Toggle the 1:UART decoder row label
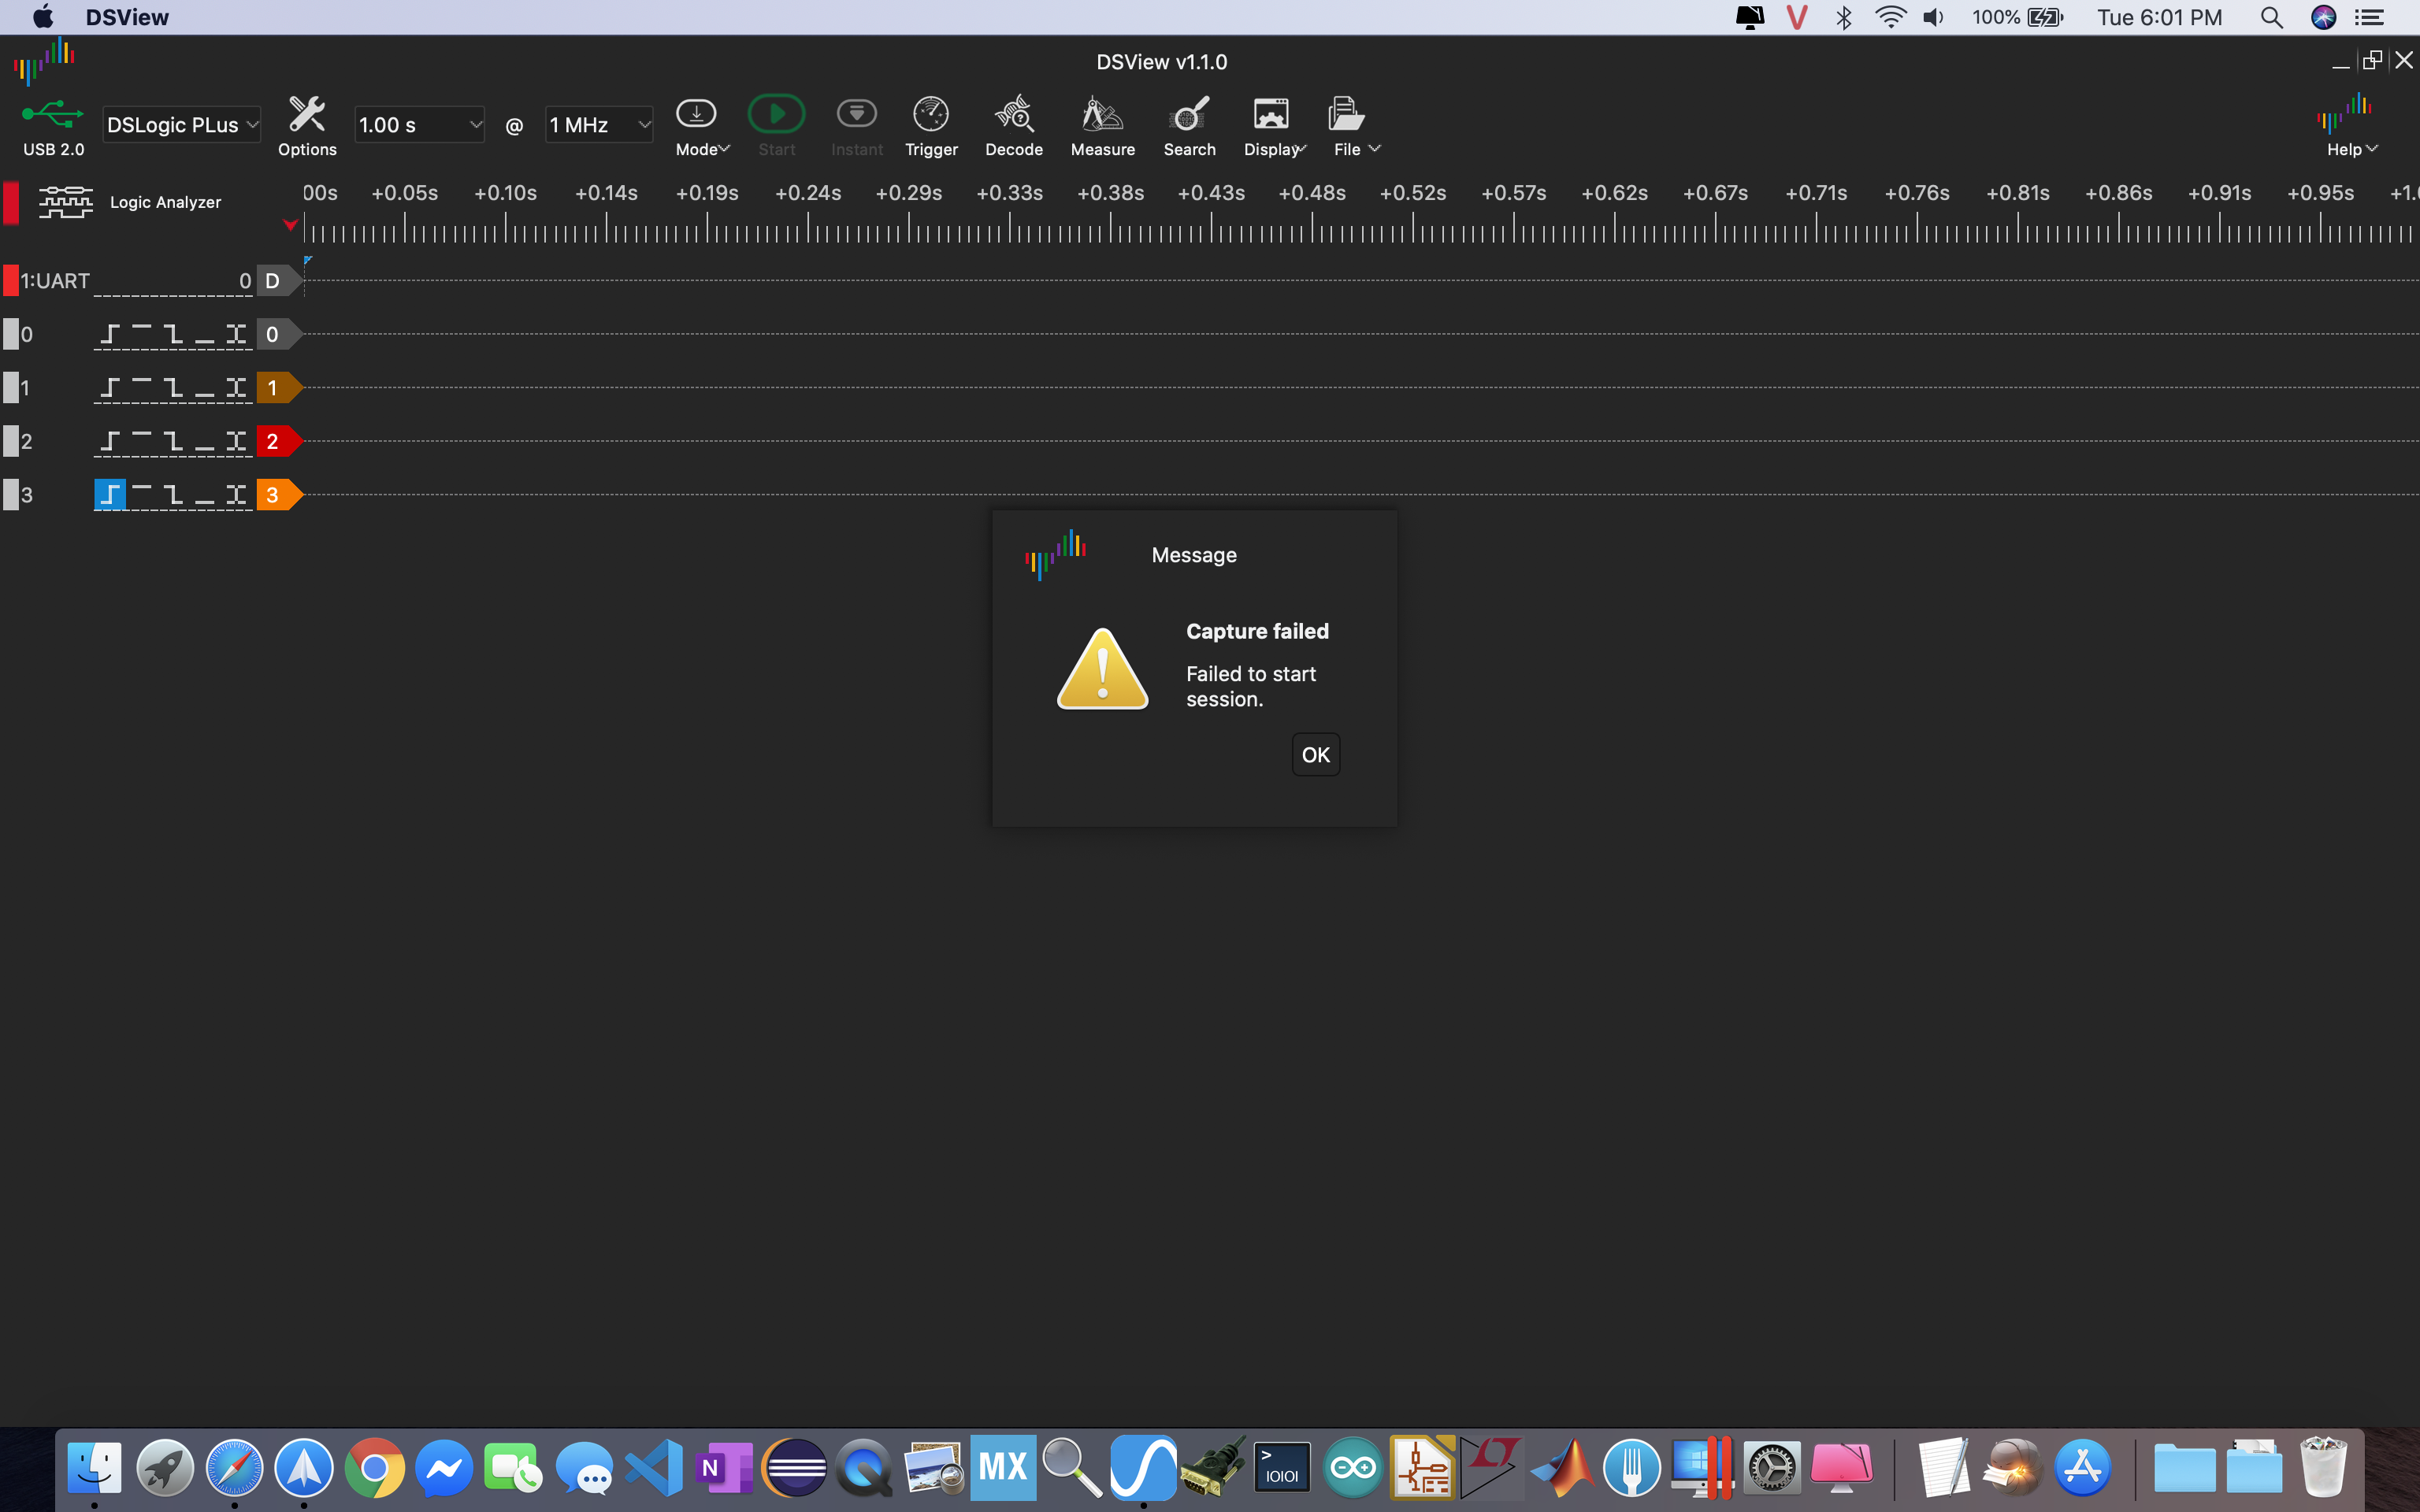Screen dimensions: 2420x1512 click(x=55, y=280)
